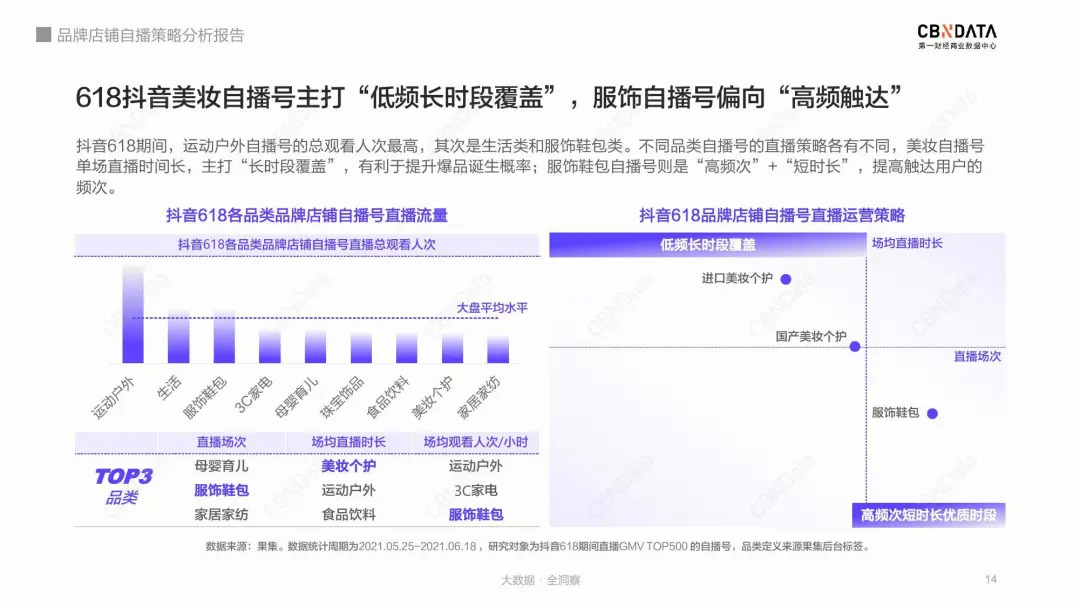The width and height of the screenshot is (1080, 607).
Task: Click '运动户外' in 场均观看人次 column
Action: click(x=476, y=466)
